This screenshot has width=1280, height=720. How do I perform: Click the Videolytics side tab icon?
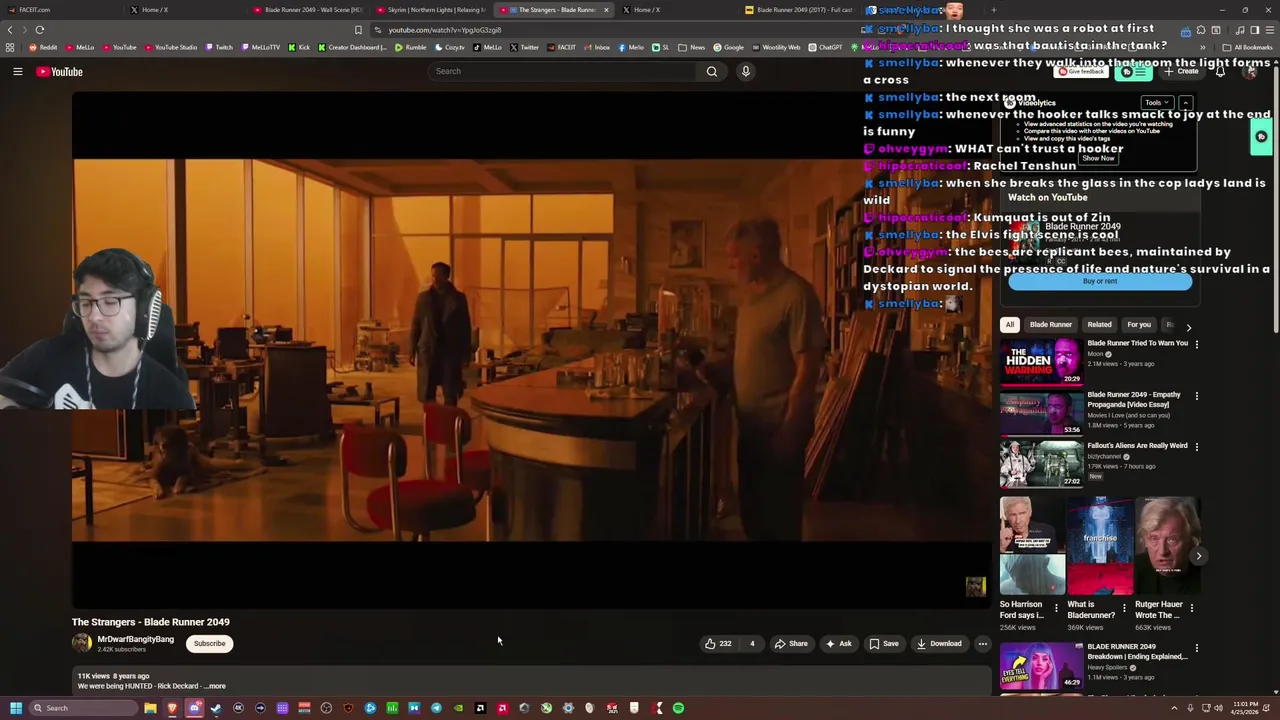1261,137
